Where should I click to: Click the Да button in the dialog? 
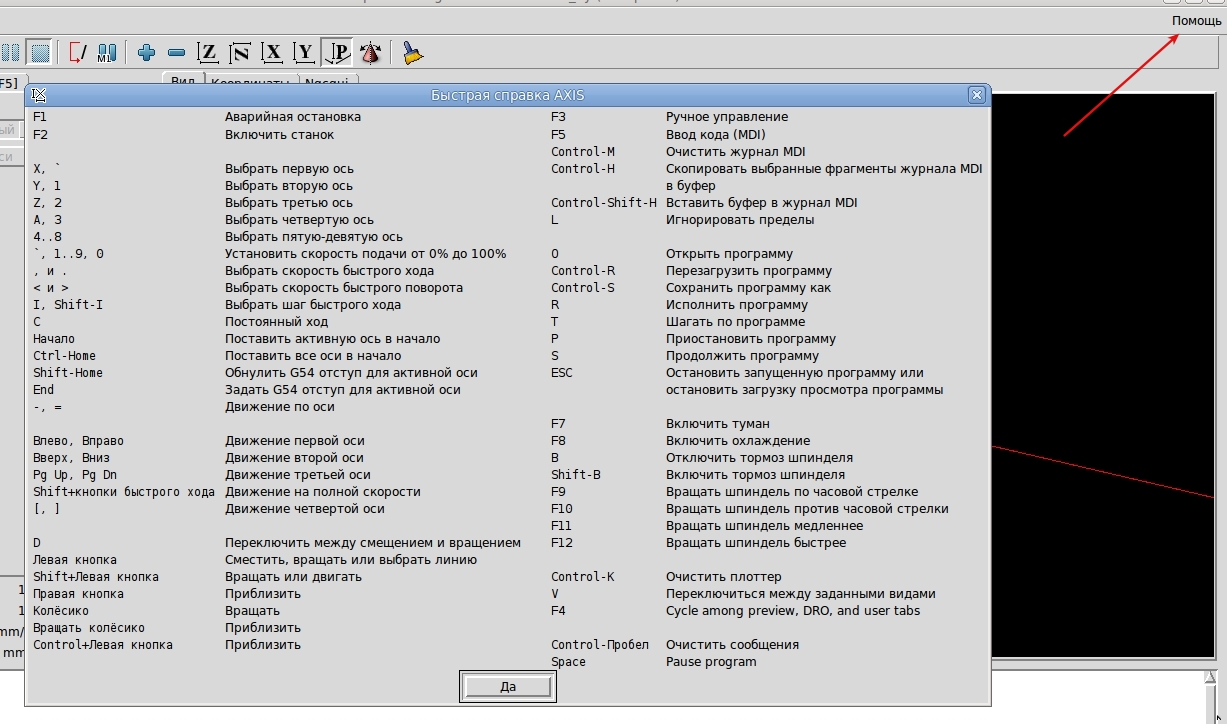(508, 687)
